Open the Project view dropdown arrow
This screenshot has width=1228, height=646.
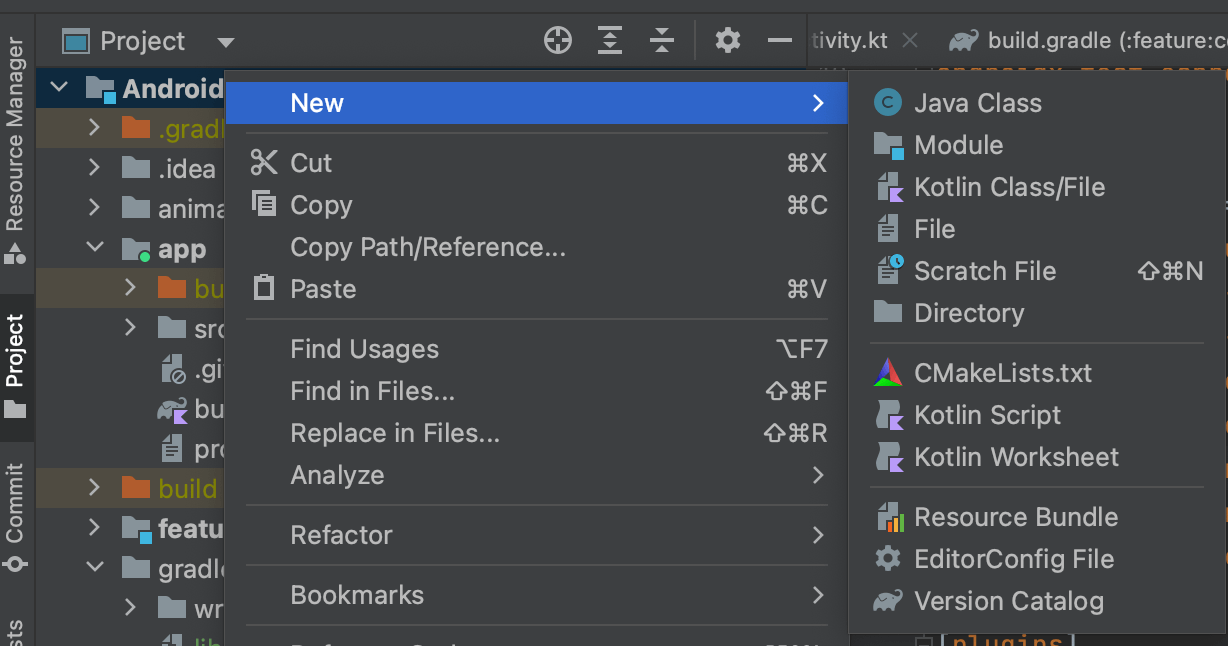(x=226, y=42)
